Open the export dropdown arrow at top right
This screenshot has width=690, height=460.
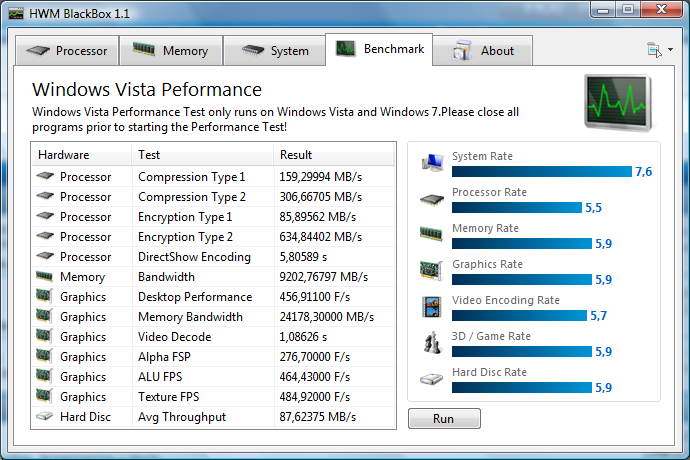pos(670,50)
